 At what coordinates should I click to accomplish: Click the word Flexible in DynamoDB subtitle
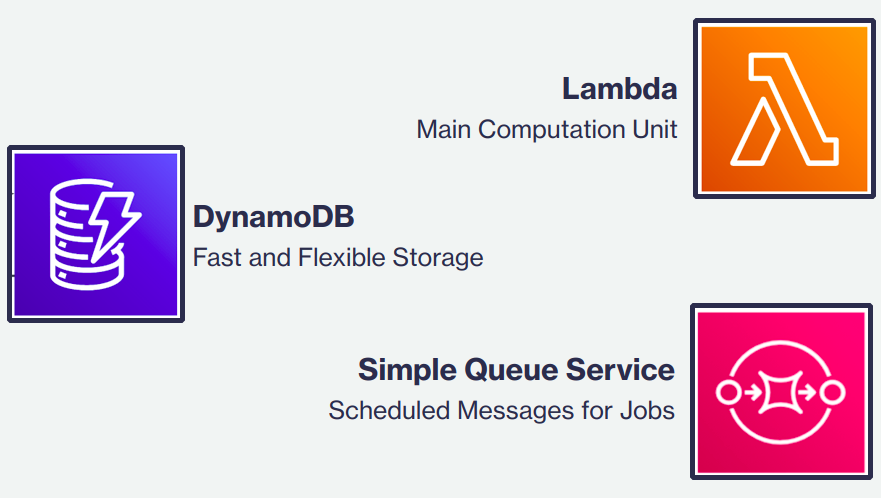(x=342, y=257)
